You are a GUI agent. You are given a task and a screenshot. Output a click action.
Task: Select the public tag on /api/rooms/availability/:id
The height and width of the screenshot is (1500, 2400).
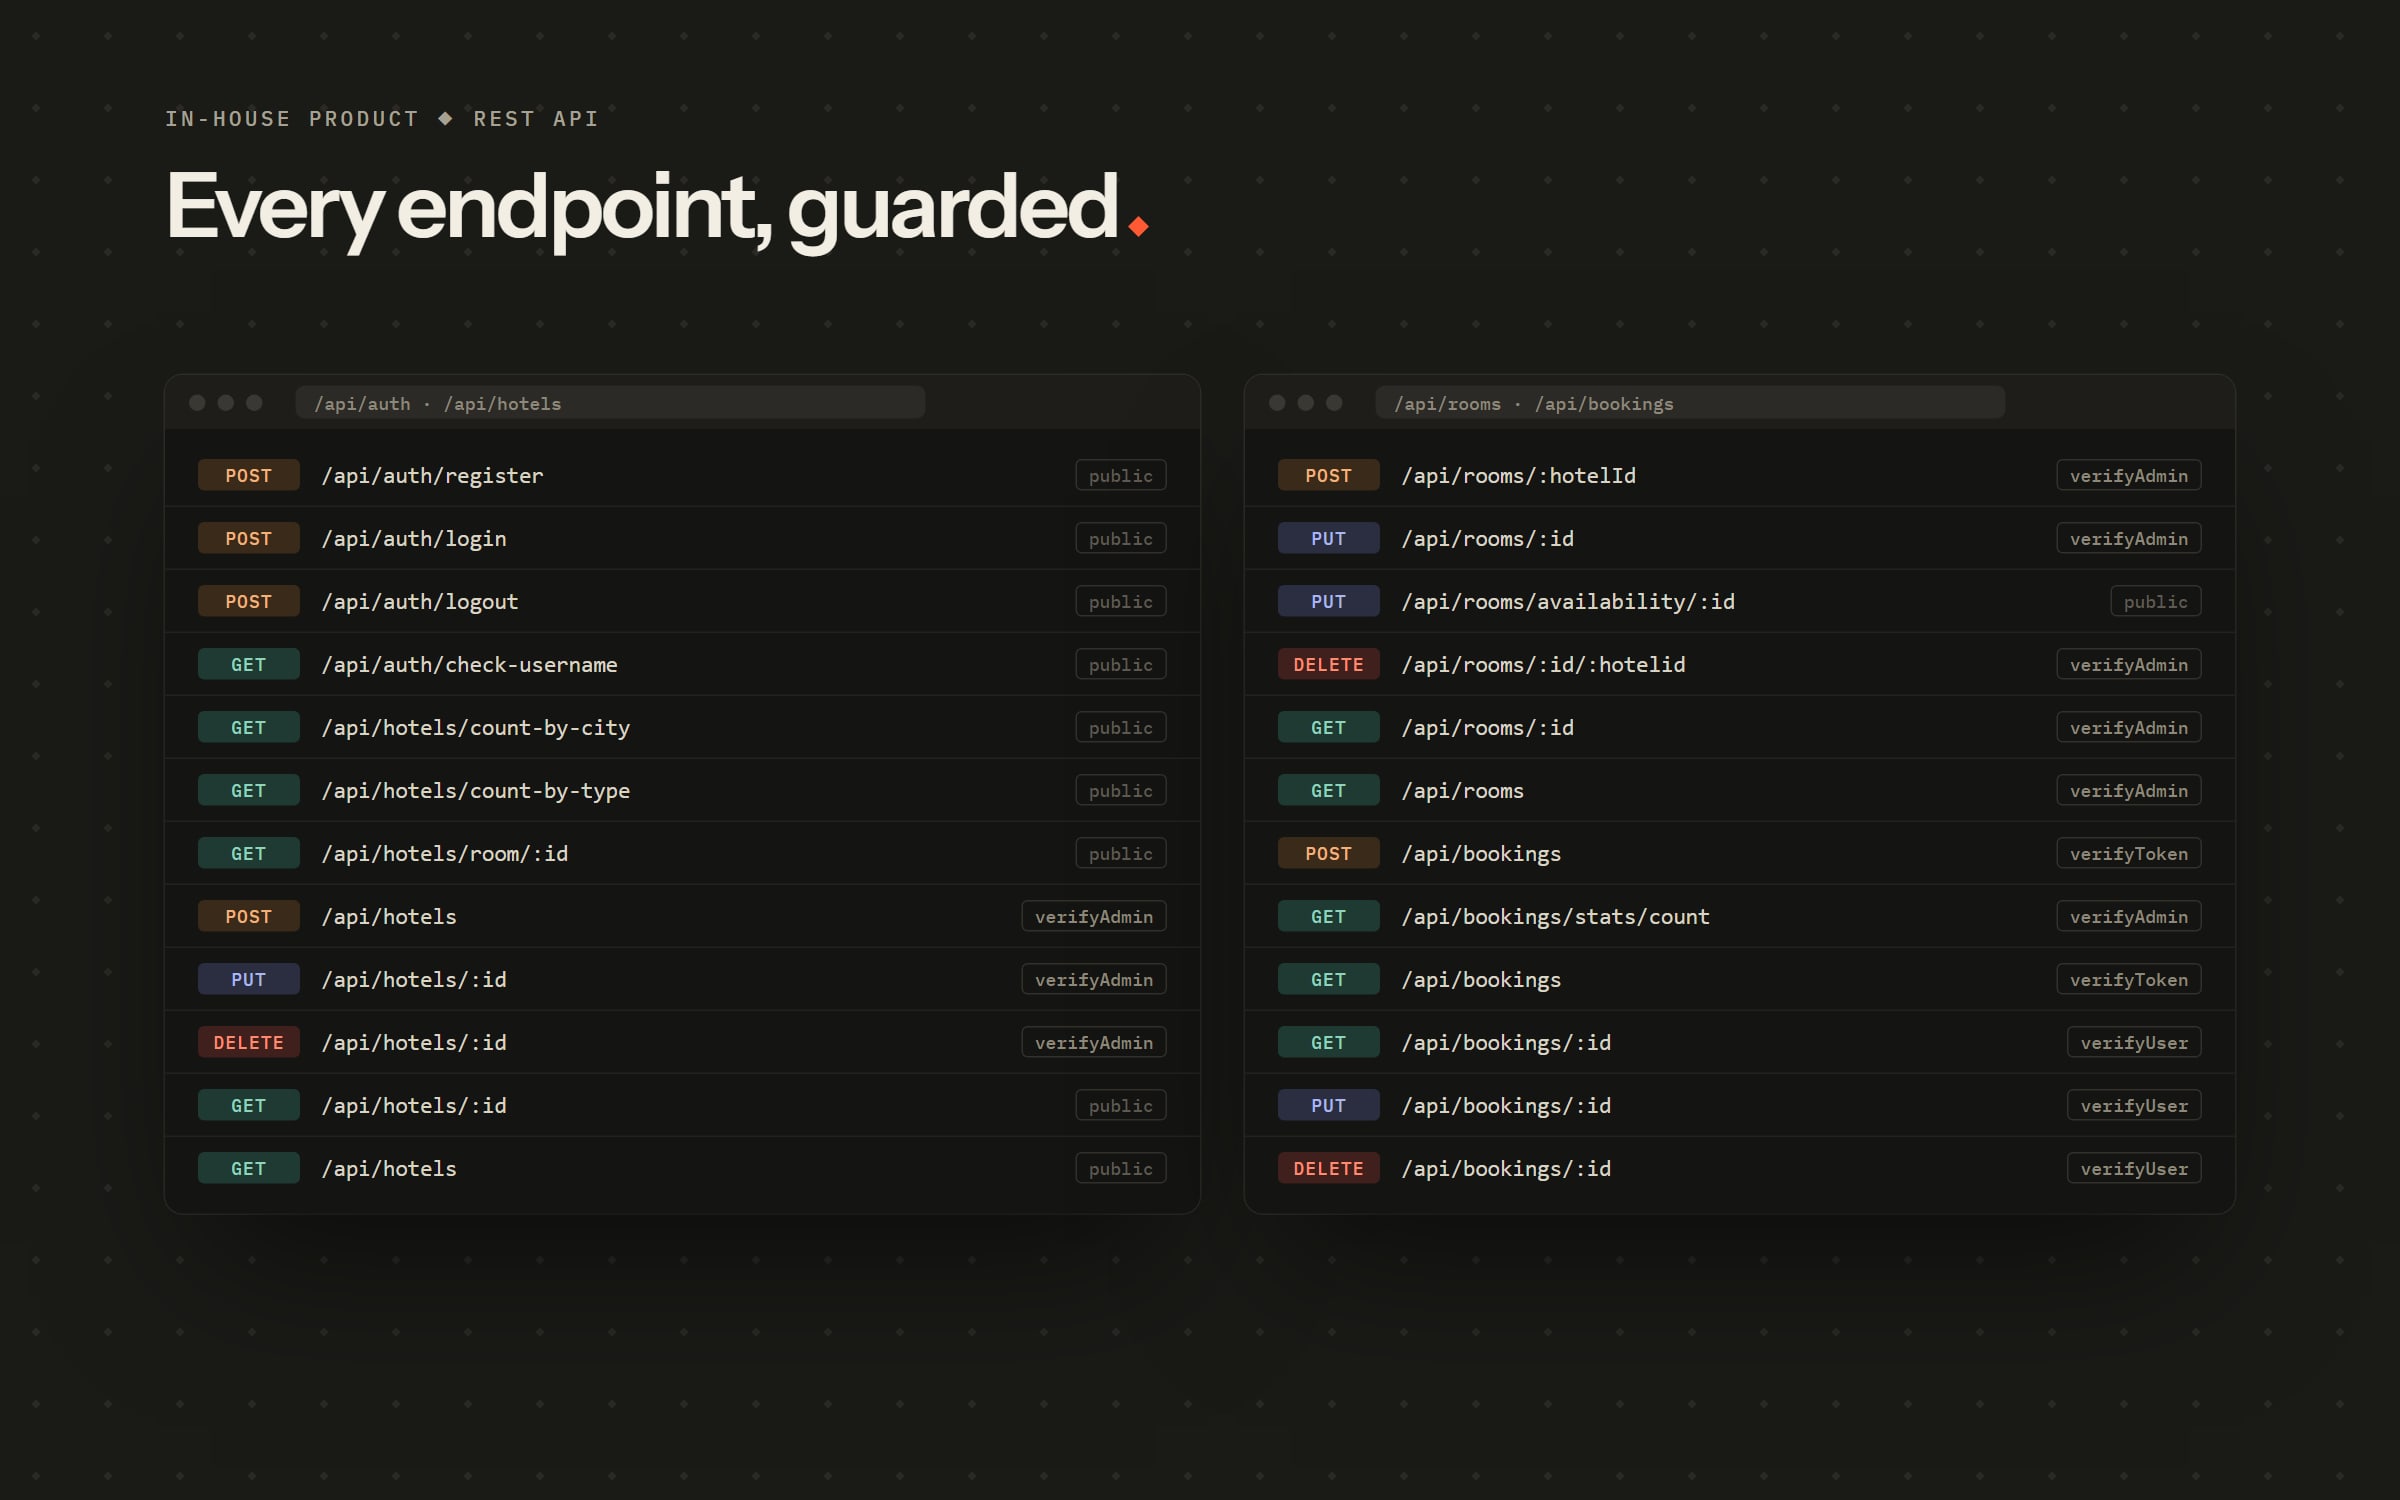click(x=2155, y=601)
